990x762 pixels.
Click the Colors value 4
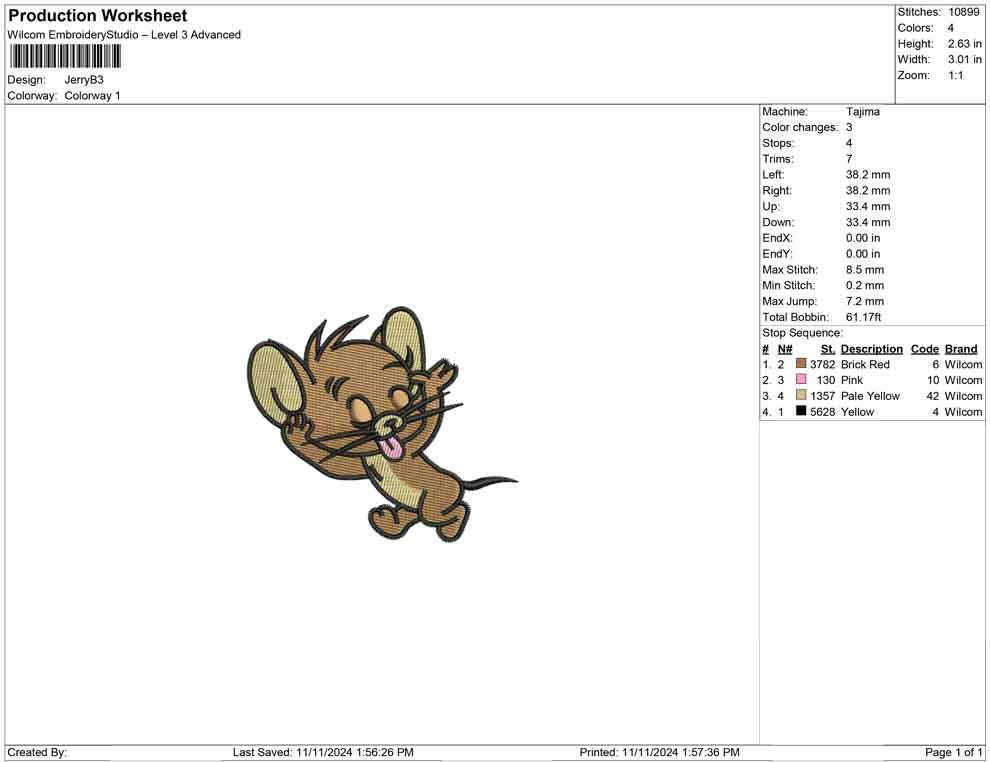950,28
